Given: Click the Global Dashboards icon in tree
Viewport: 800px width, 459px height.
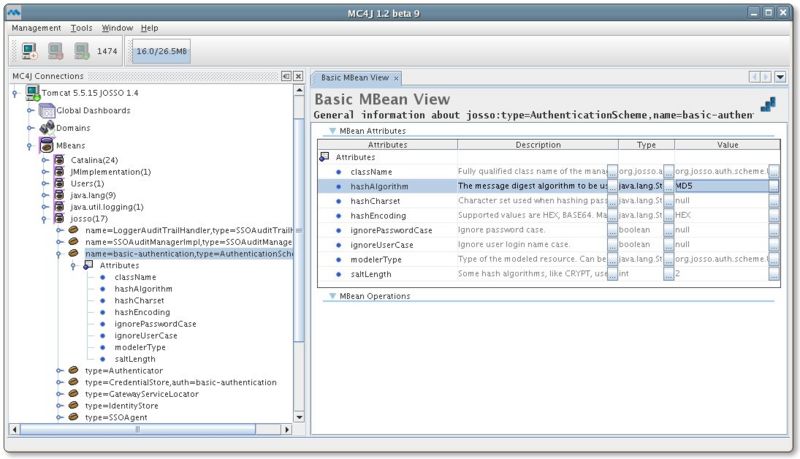Looking at the screenshot, I should [47, 111].
